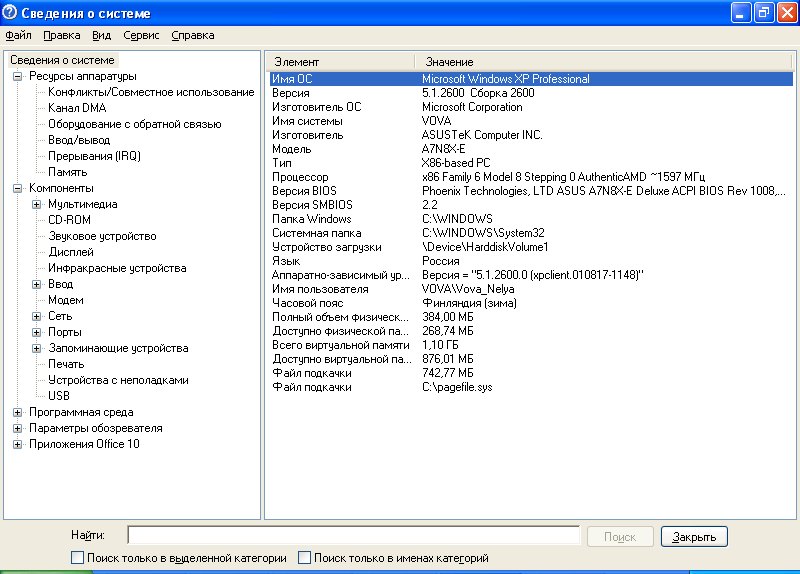Select the Язык row
800x574 pixels.
(531, 261)
